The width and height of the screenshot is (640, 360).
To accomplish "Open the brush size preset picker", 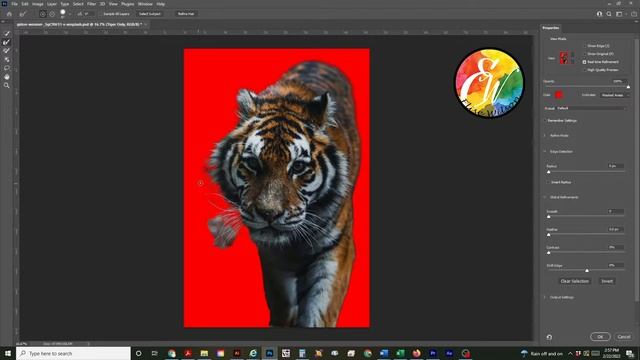I will pyautogui.click(x=64, y=14).
